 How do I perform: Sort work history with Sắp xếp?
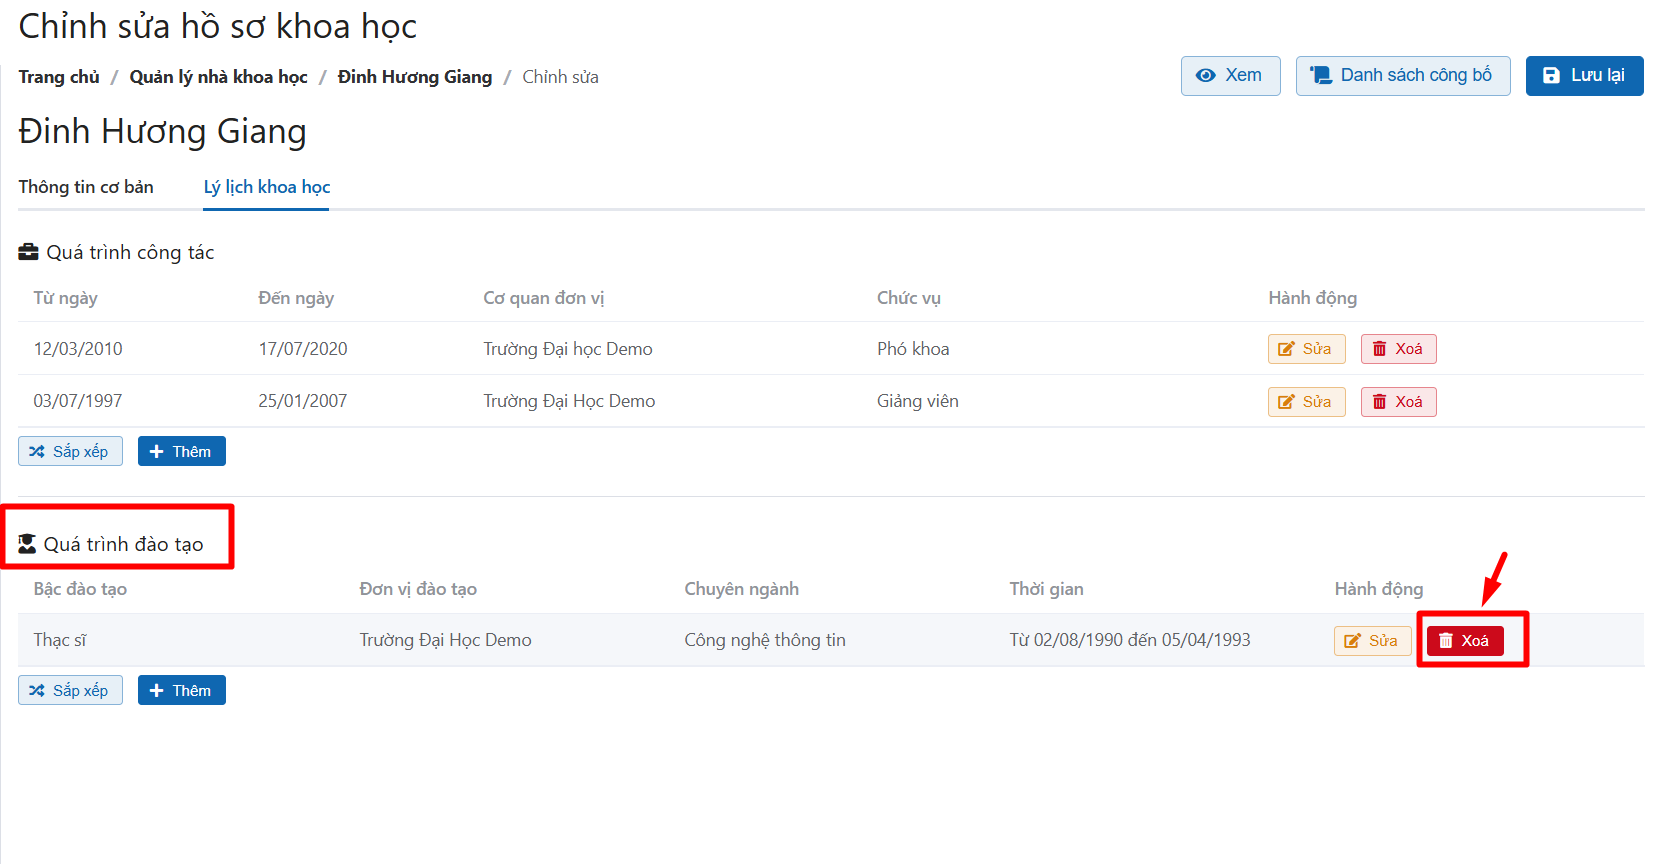tap(70, 451)
